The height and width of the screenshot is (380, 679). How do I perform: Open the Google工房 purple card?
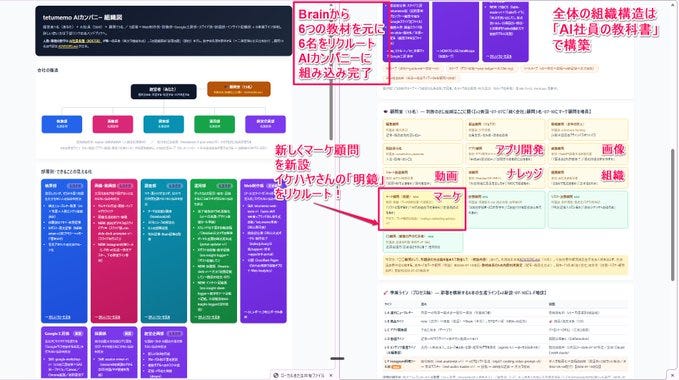pyautogui.click(x=64, y=352)
